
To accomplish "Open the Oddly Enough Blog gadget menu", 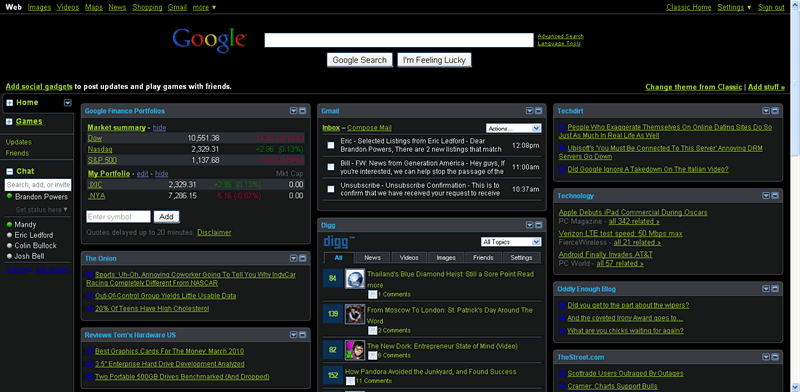I will tap(766, 289).
